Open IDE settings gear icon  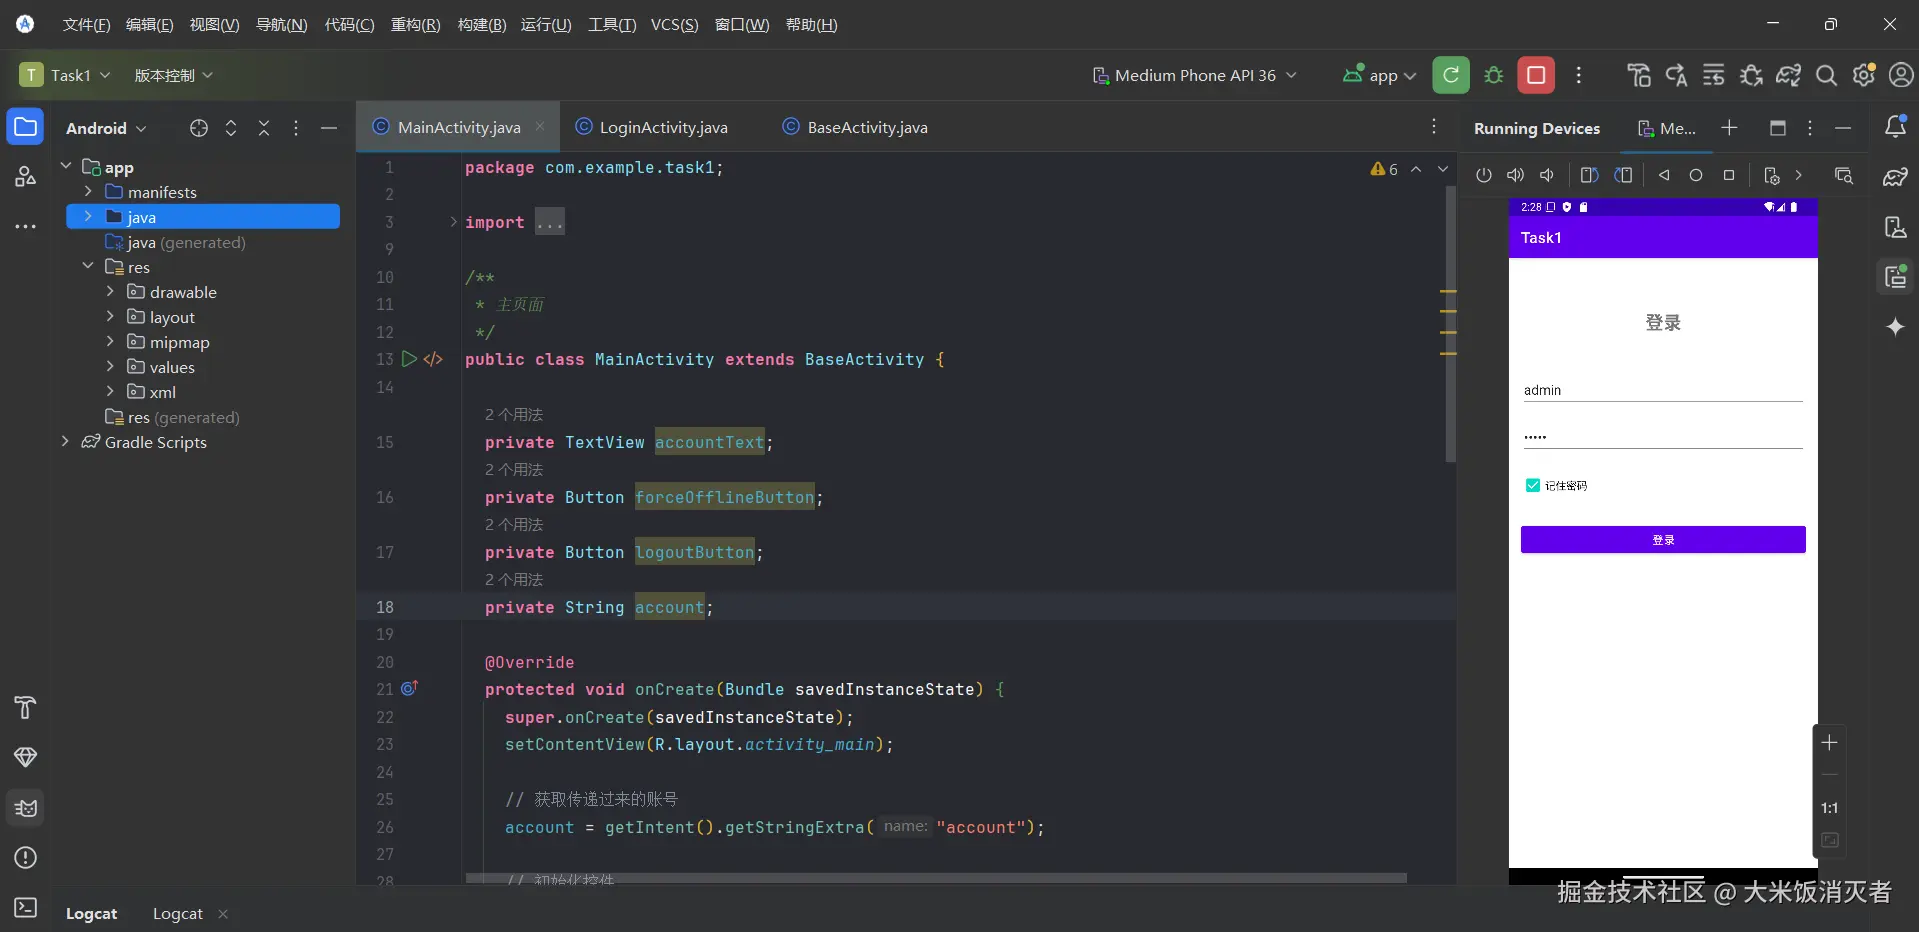point(1864,75)
